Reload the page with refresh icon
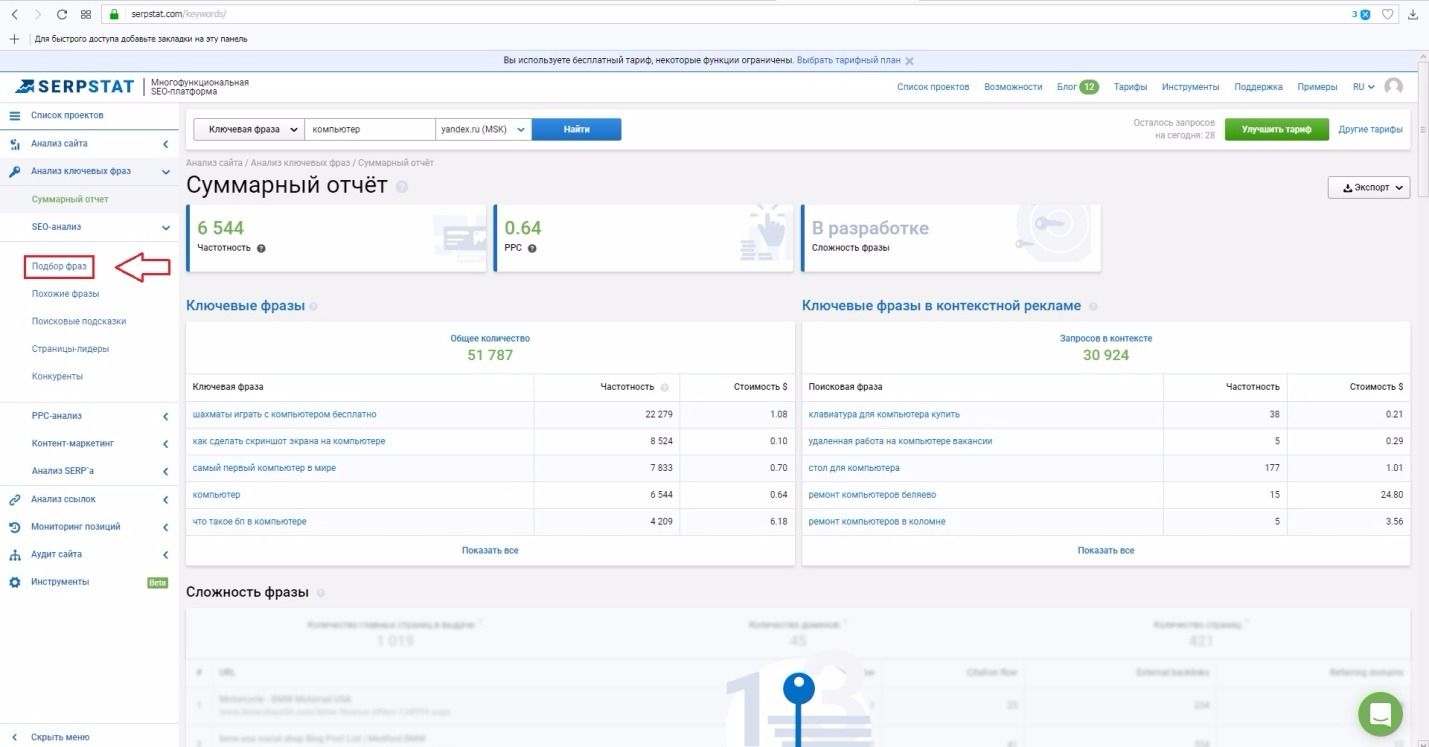 tap(62, 14)
